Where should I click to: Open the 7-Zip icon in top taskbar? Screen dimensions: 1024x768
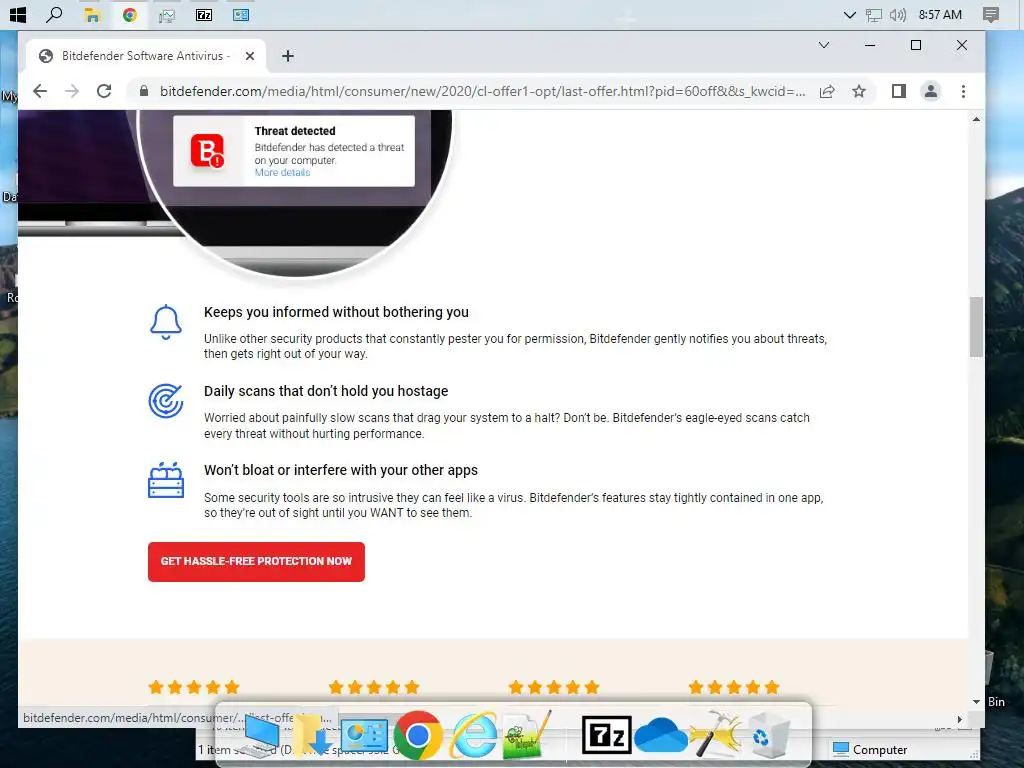204,14
